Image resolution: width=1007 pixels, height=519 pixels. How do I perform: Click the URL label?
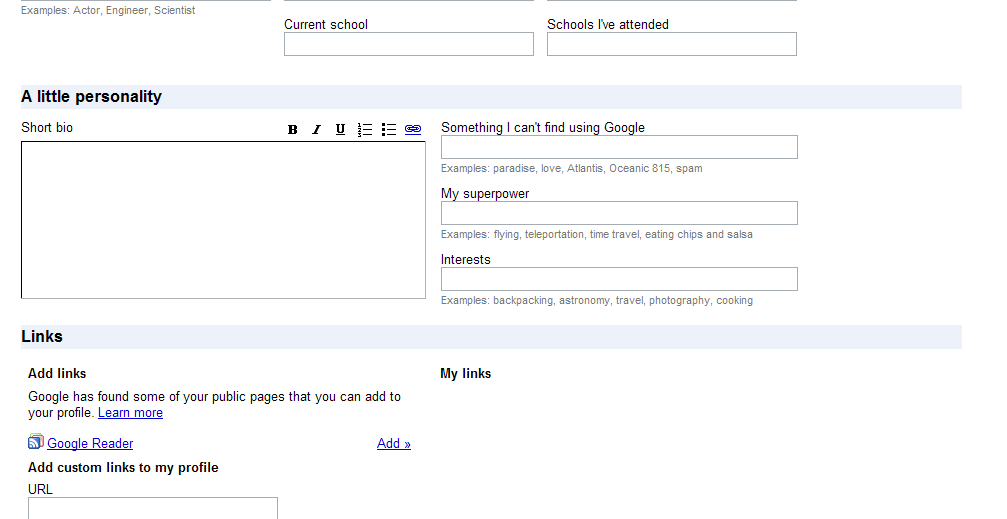pos(40,489)
